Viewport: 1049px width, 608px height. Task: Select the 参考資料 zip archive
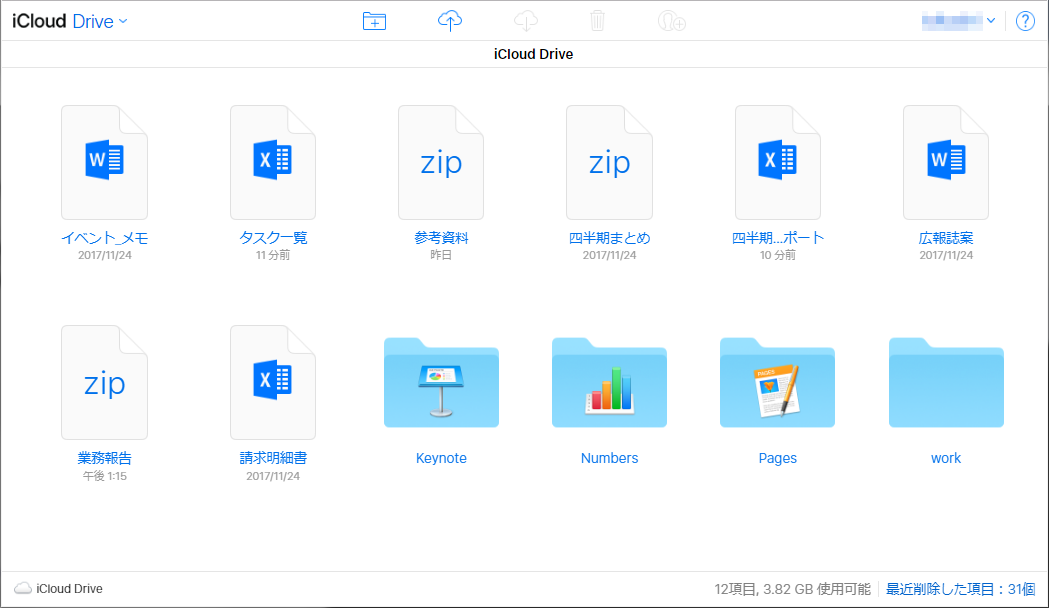(440, 162)
